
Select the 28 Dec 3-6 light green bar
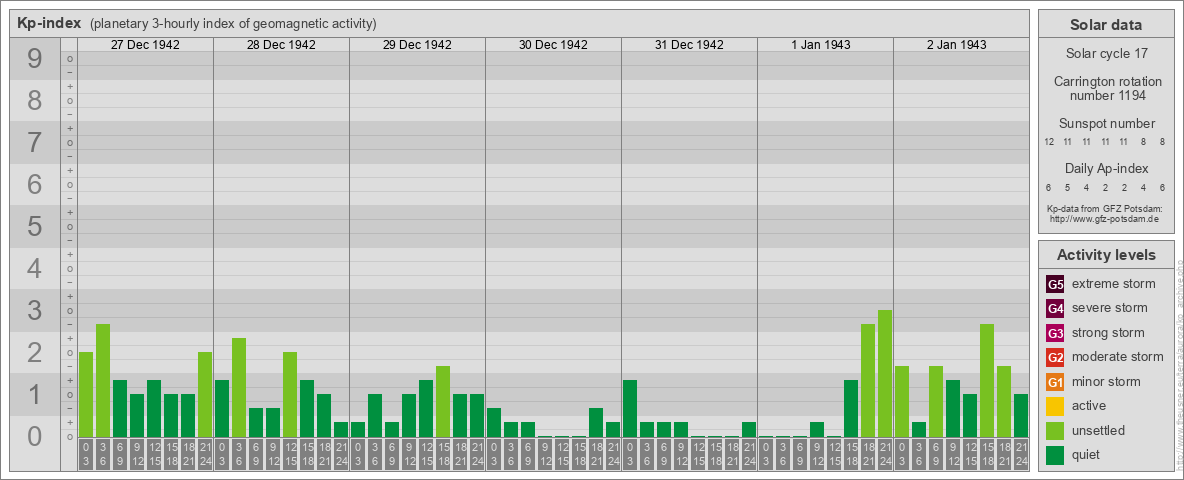pos(239,387)
